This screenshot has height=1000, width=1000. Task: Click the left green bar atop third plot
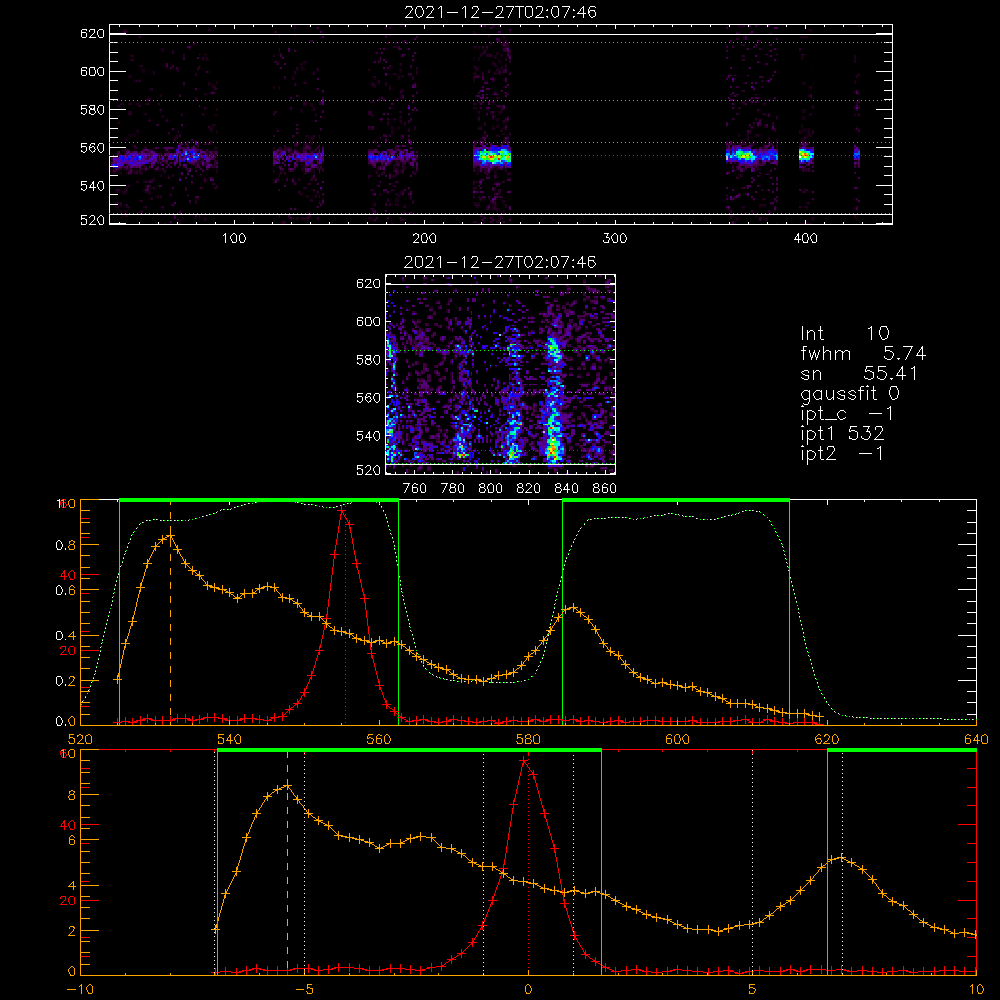tap(259, 500)
